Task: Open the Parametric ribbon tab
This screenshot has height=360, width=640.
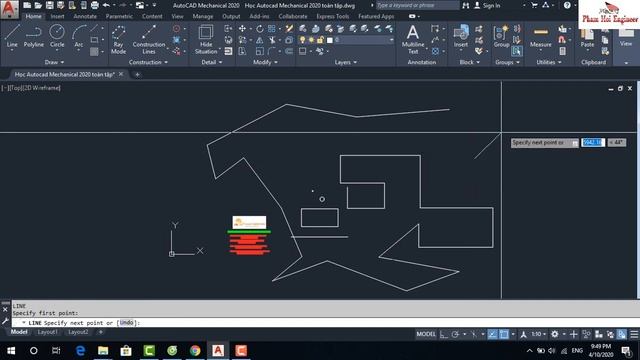Action: [x=119, y=16]
